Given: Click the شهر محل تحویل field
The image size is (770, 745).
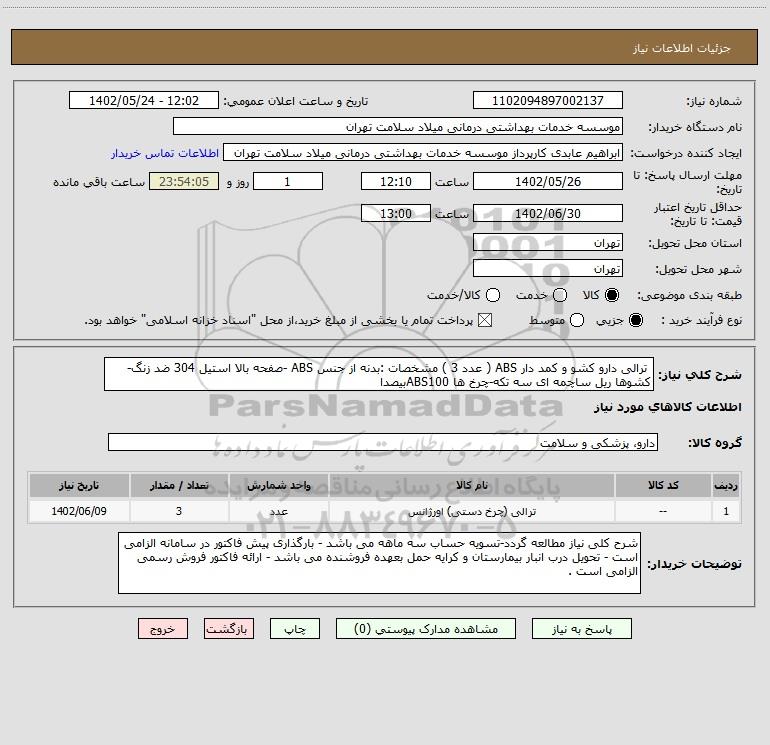Looking at the screenshot, I should [547, 268].
